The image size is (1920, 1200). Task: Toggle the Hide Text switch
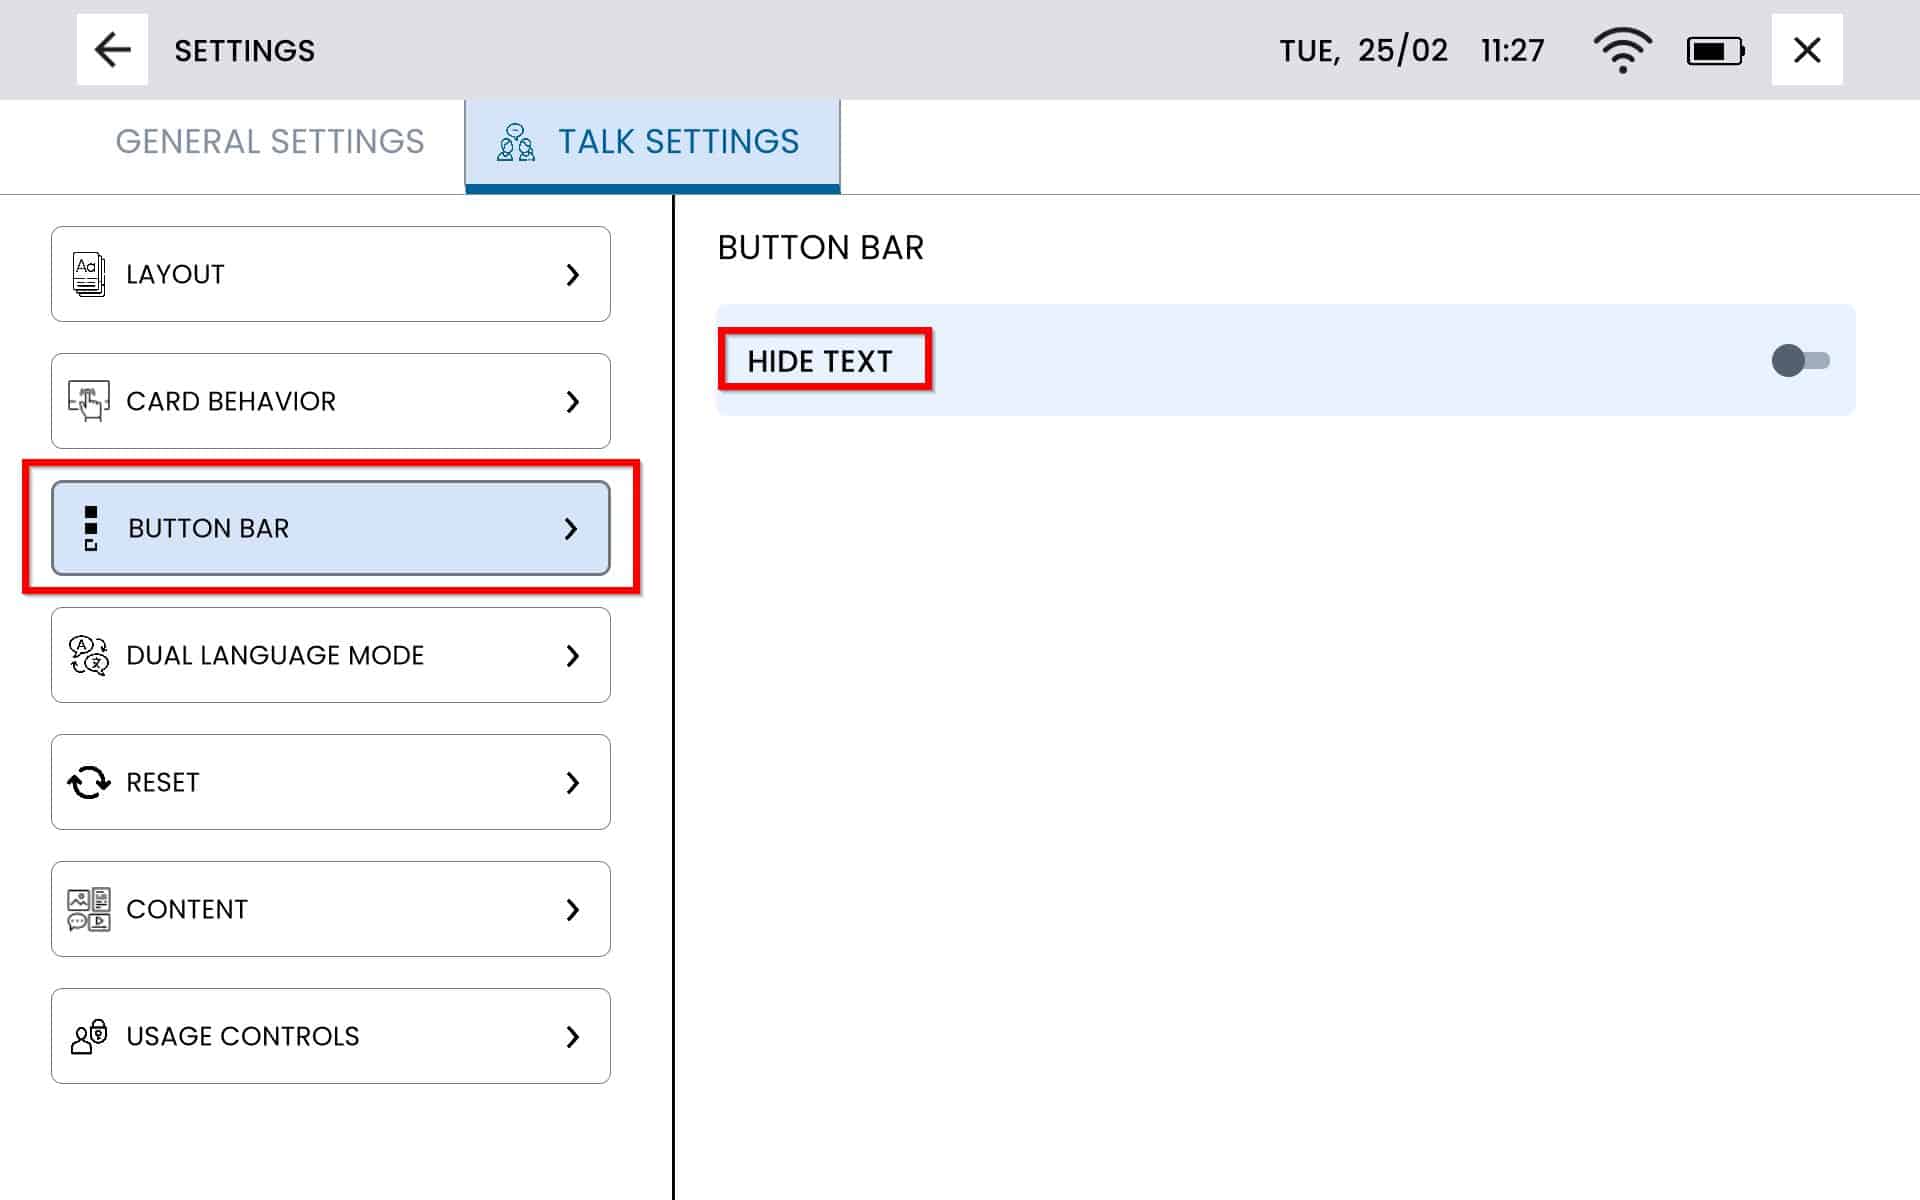(1799, 360)
